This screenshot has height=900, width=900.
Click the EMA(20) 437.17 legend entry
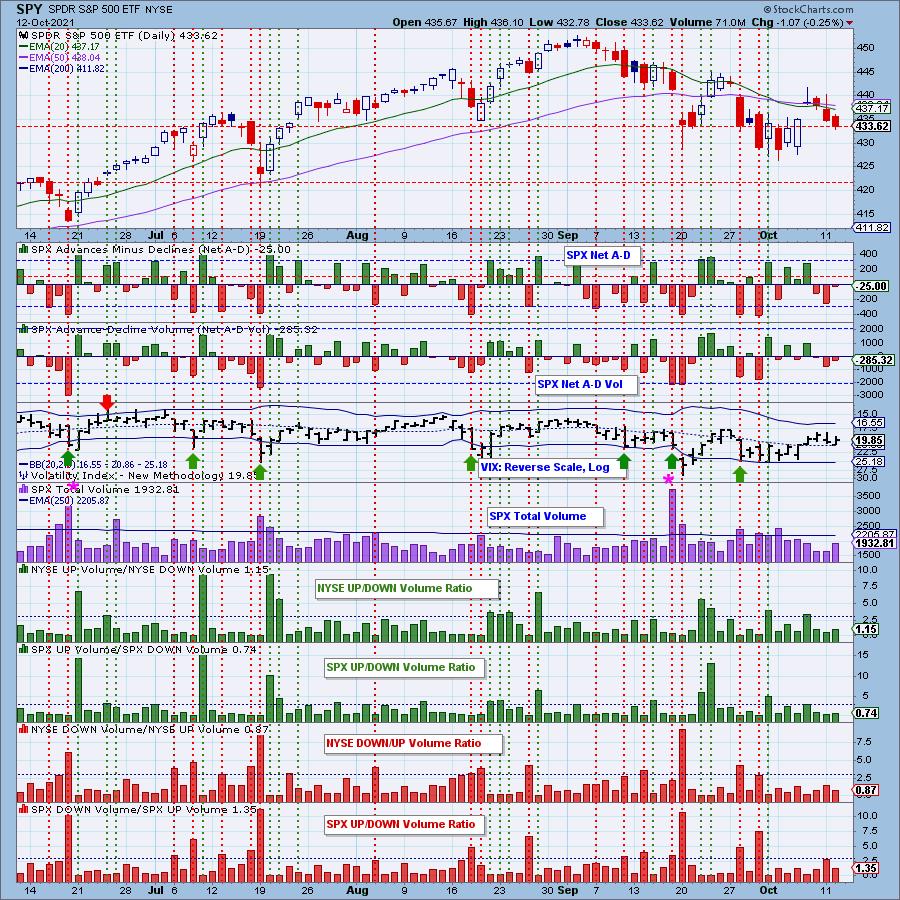[x=59, y=46]
